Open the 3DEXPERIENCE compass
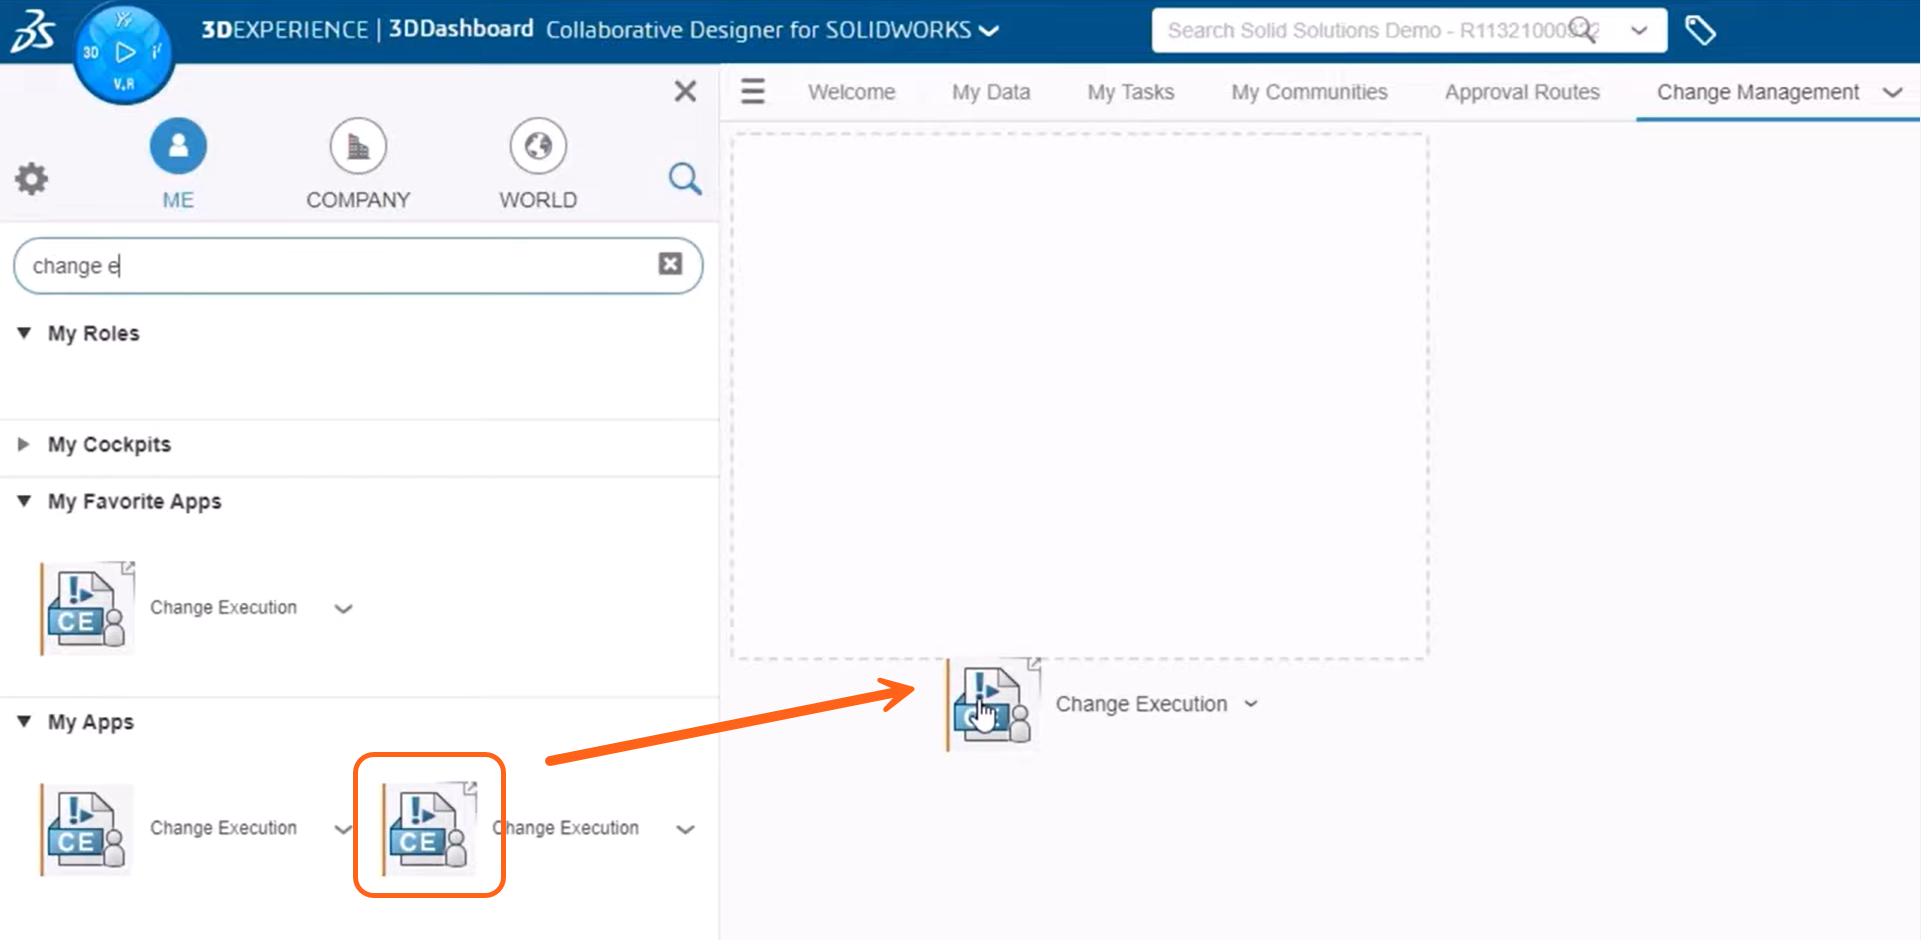 click(124, 53)
